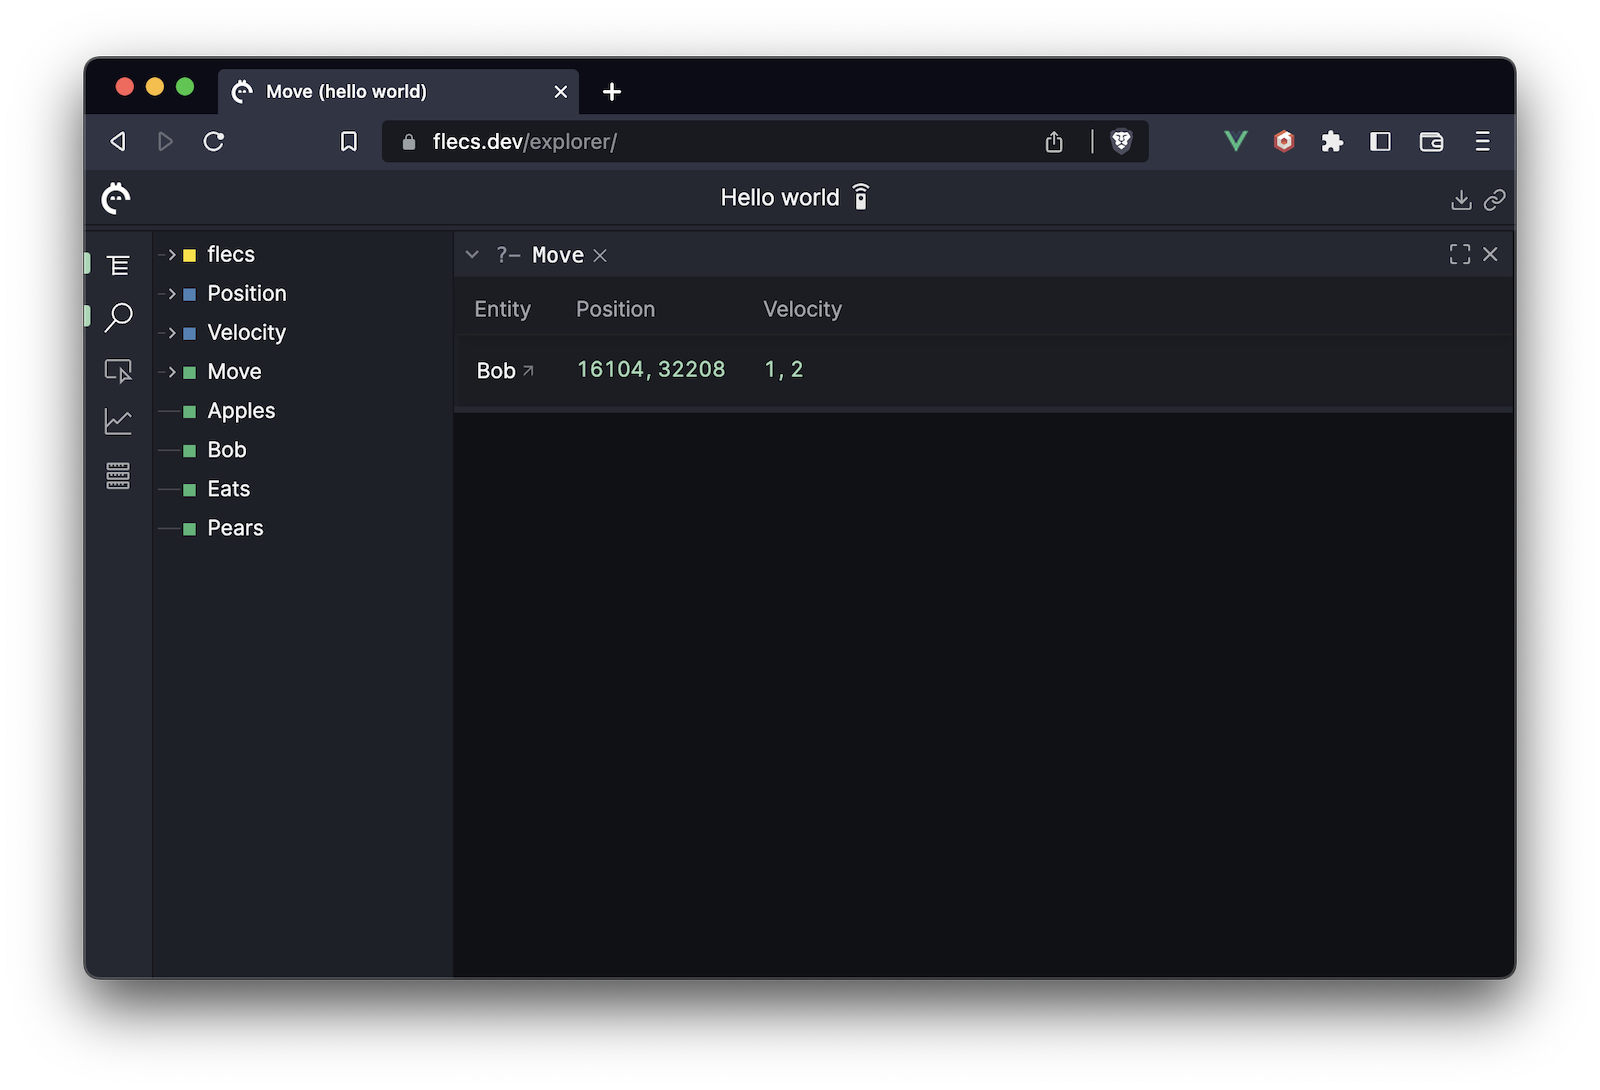
Task: Expand the flecs tree node
Action: click(x=172, y=255)
